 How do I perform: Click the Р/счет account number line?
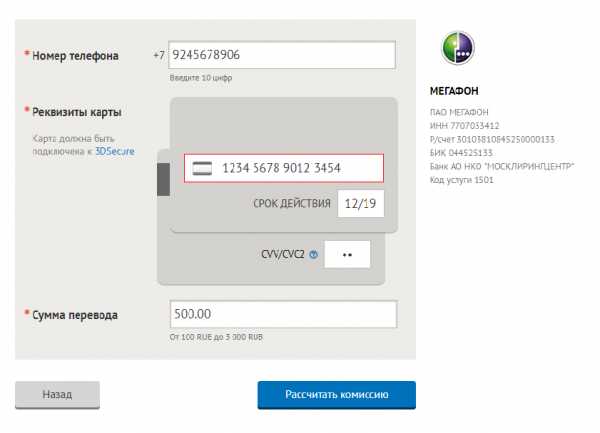pos(492,139)
